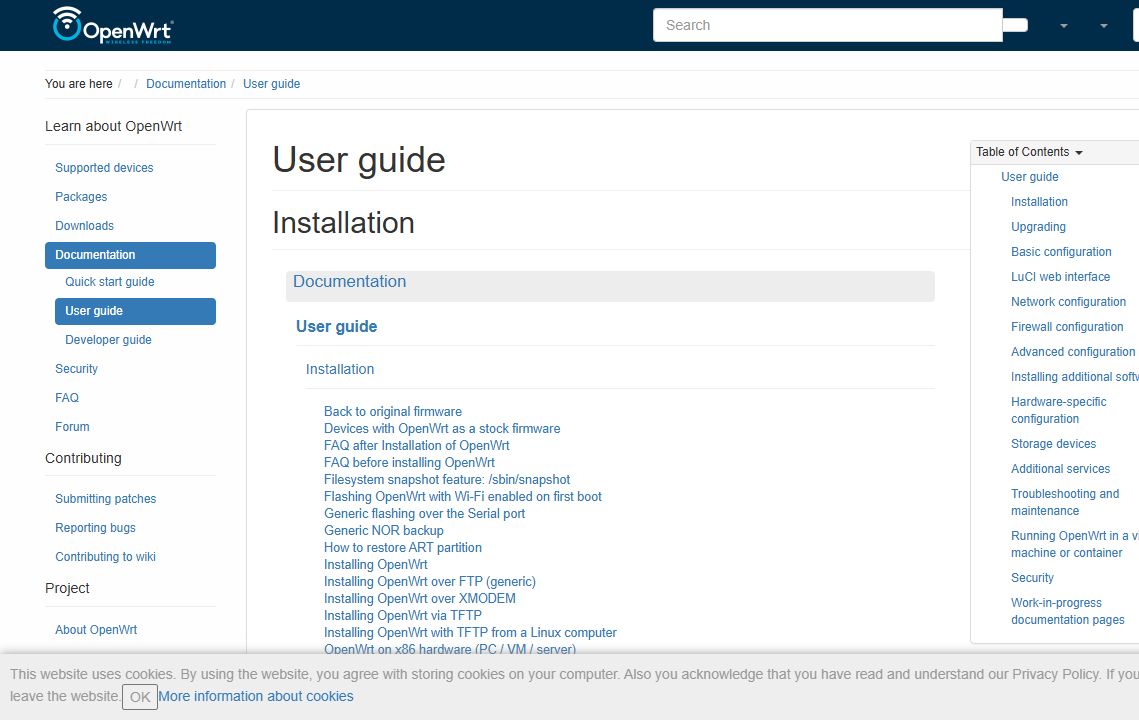The width and height of the screenshot is (1139, 720).
Task: Visit the Forum sidebar link
Action: point(73,427)
